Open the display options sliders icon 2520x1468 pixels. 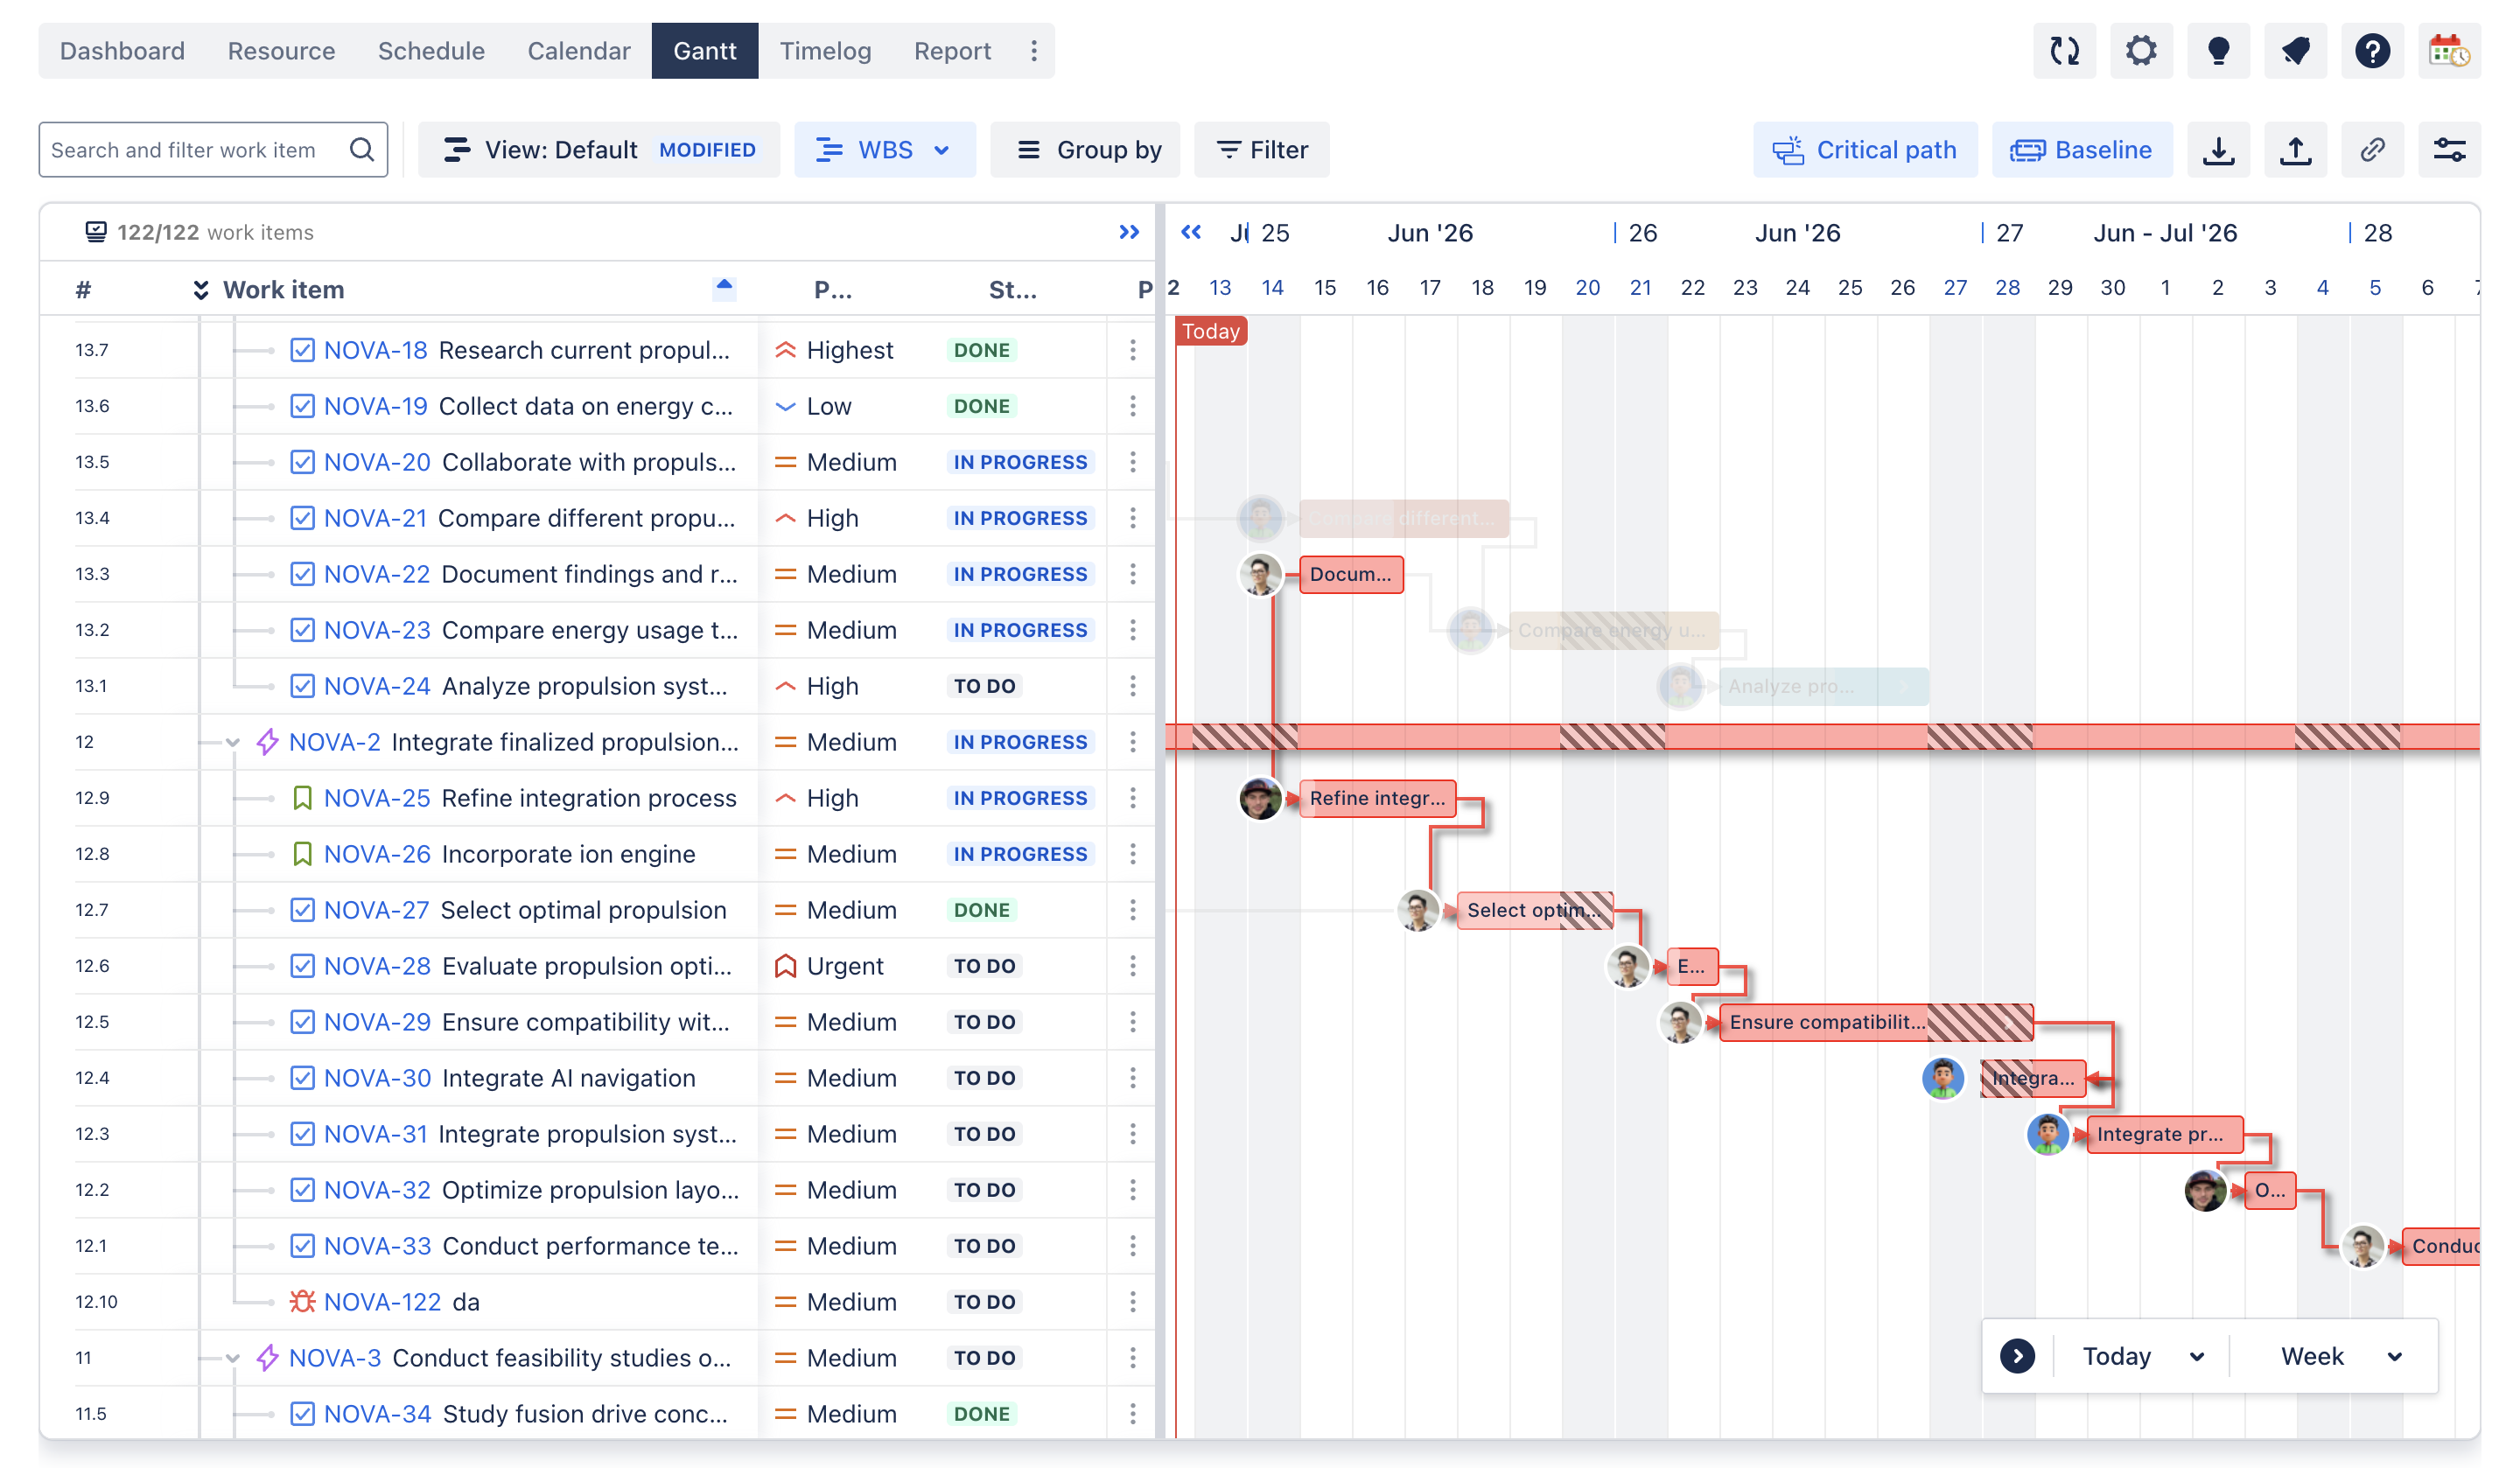point(2449,150)
